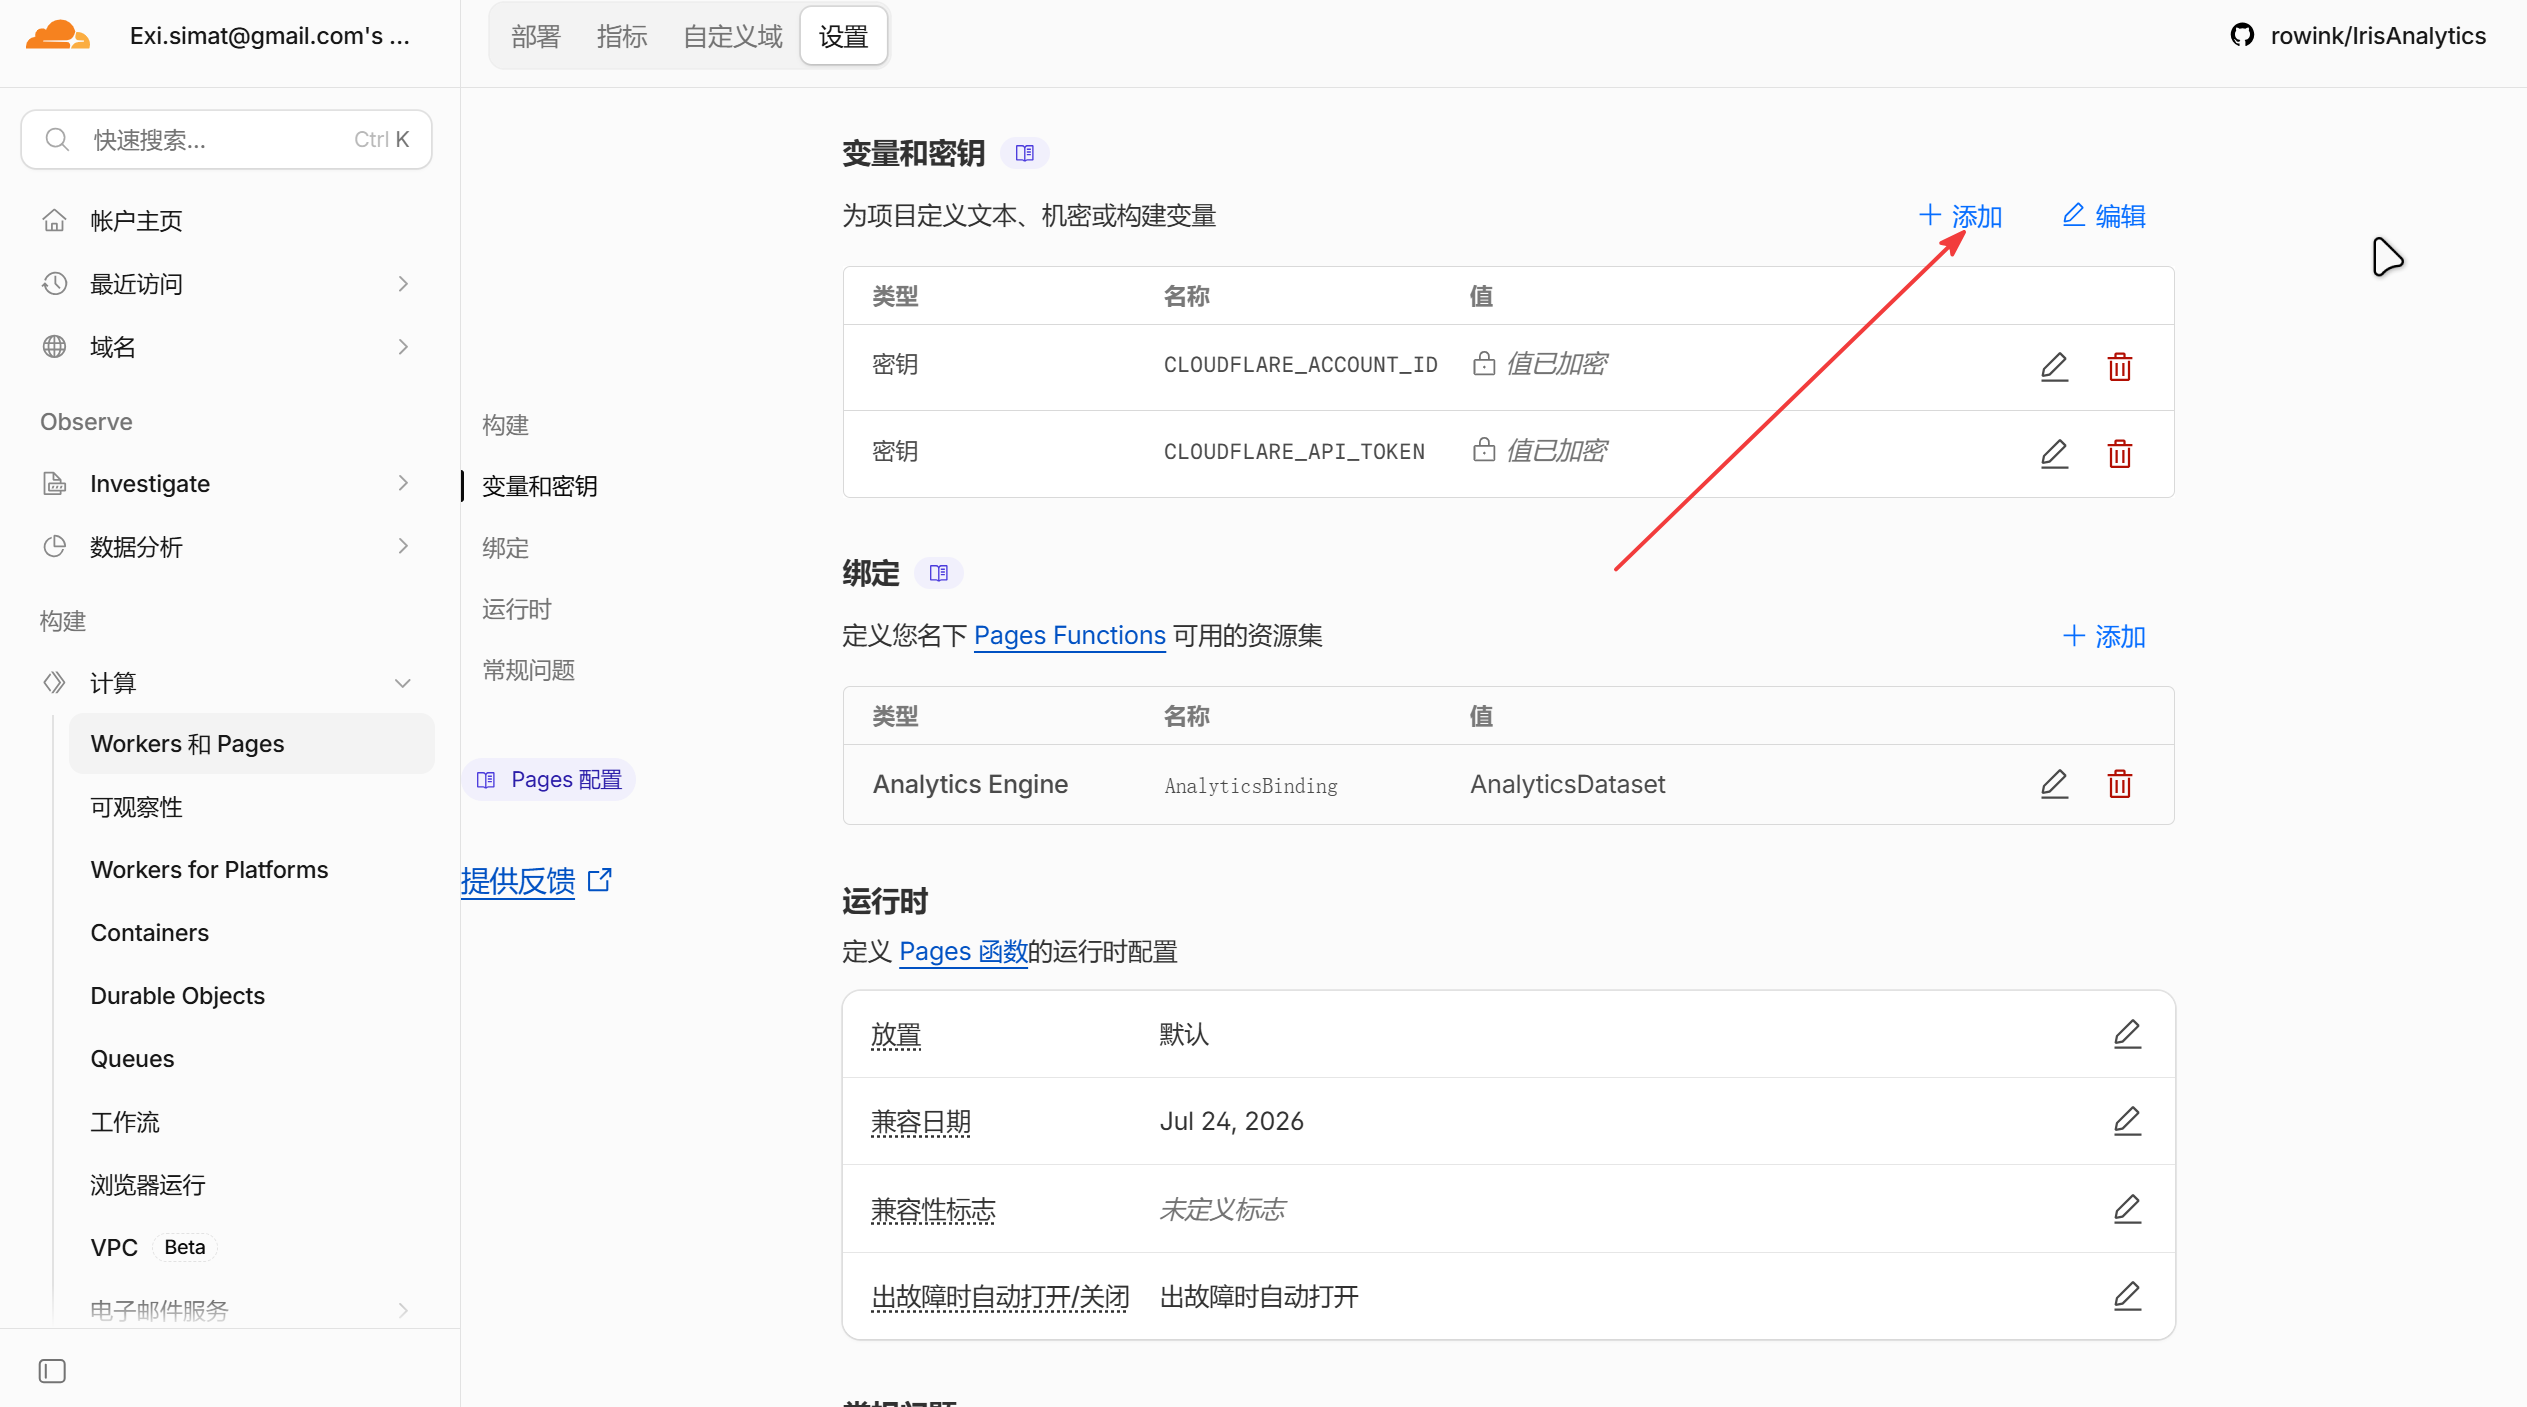Switch to the 自定义域 tab
The width and height of the screenshot is (2527, 1407).
tap(733, 37)
